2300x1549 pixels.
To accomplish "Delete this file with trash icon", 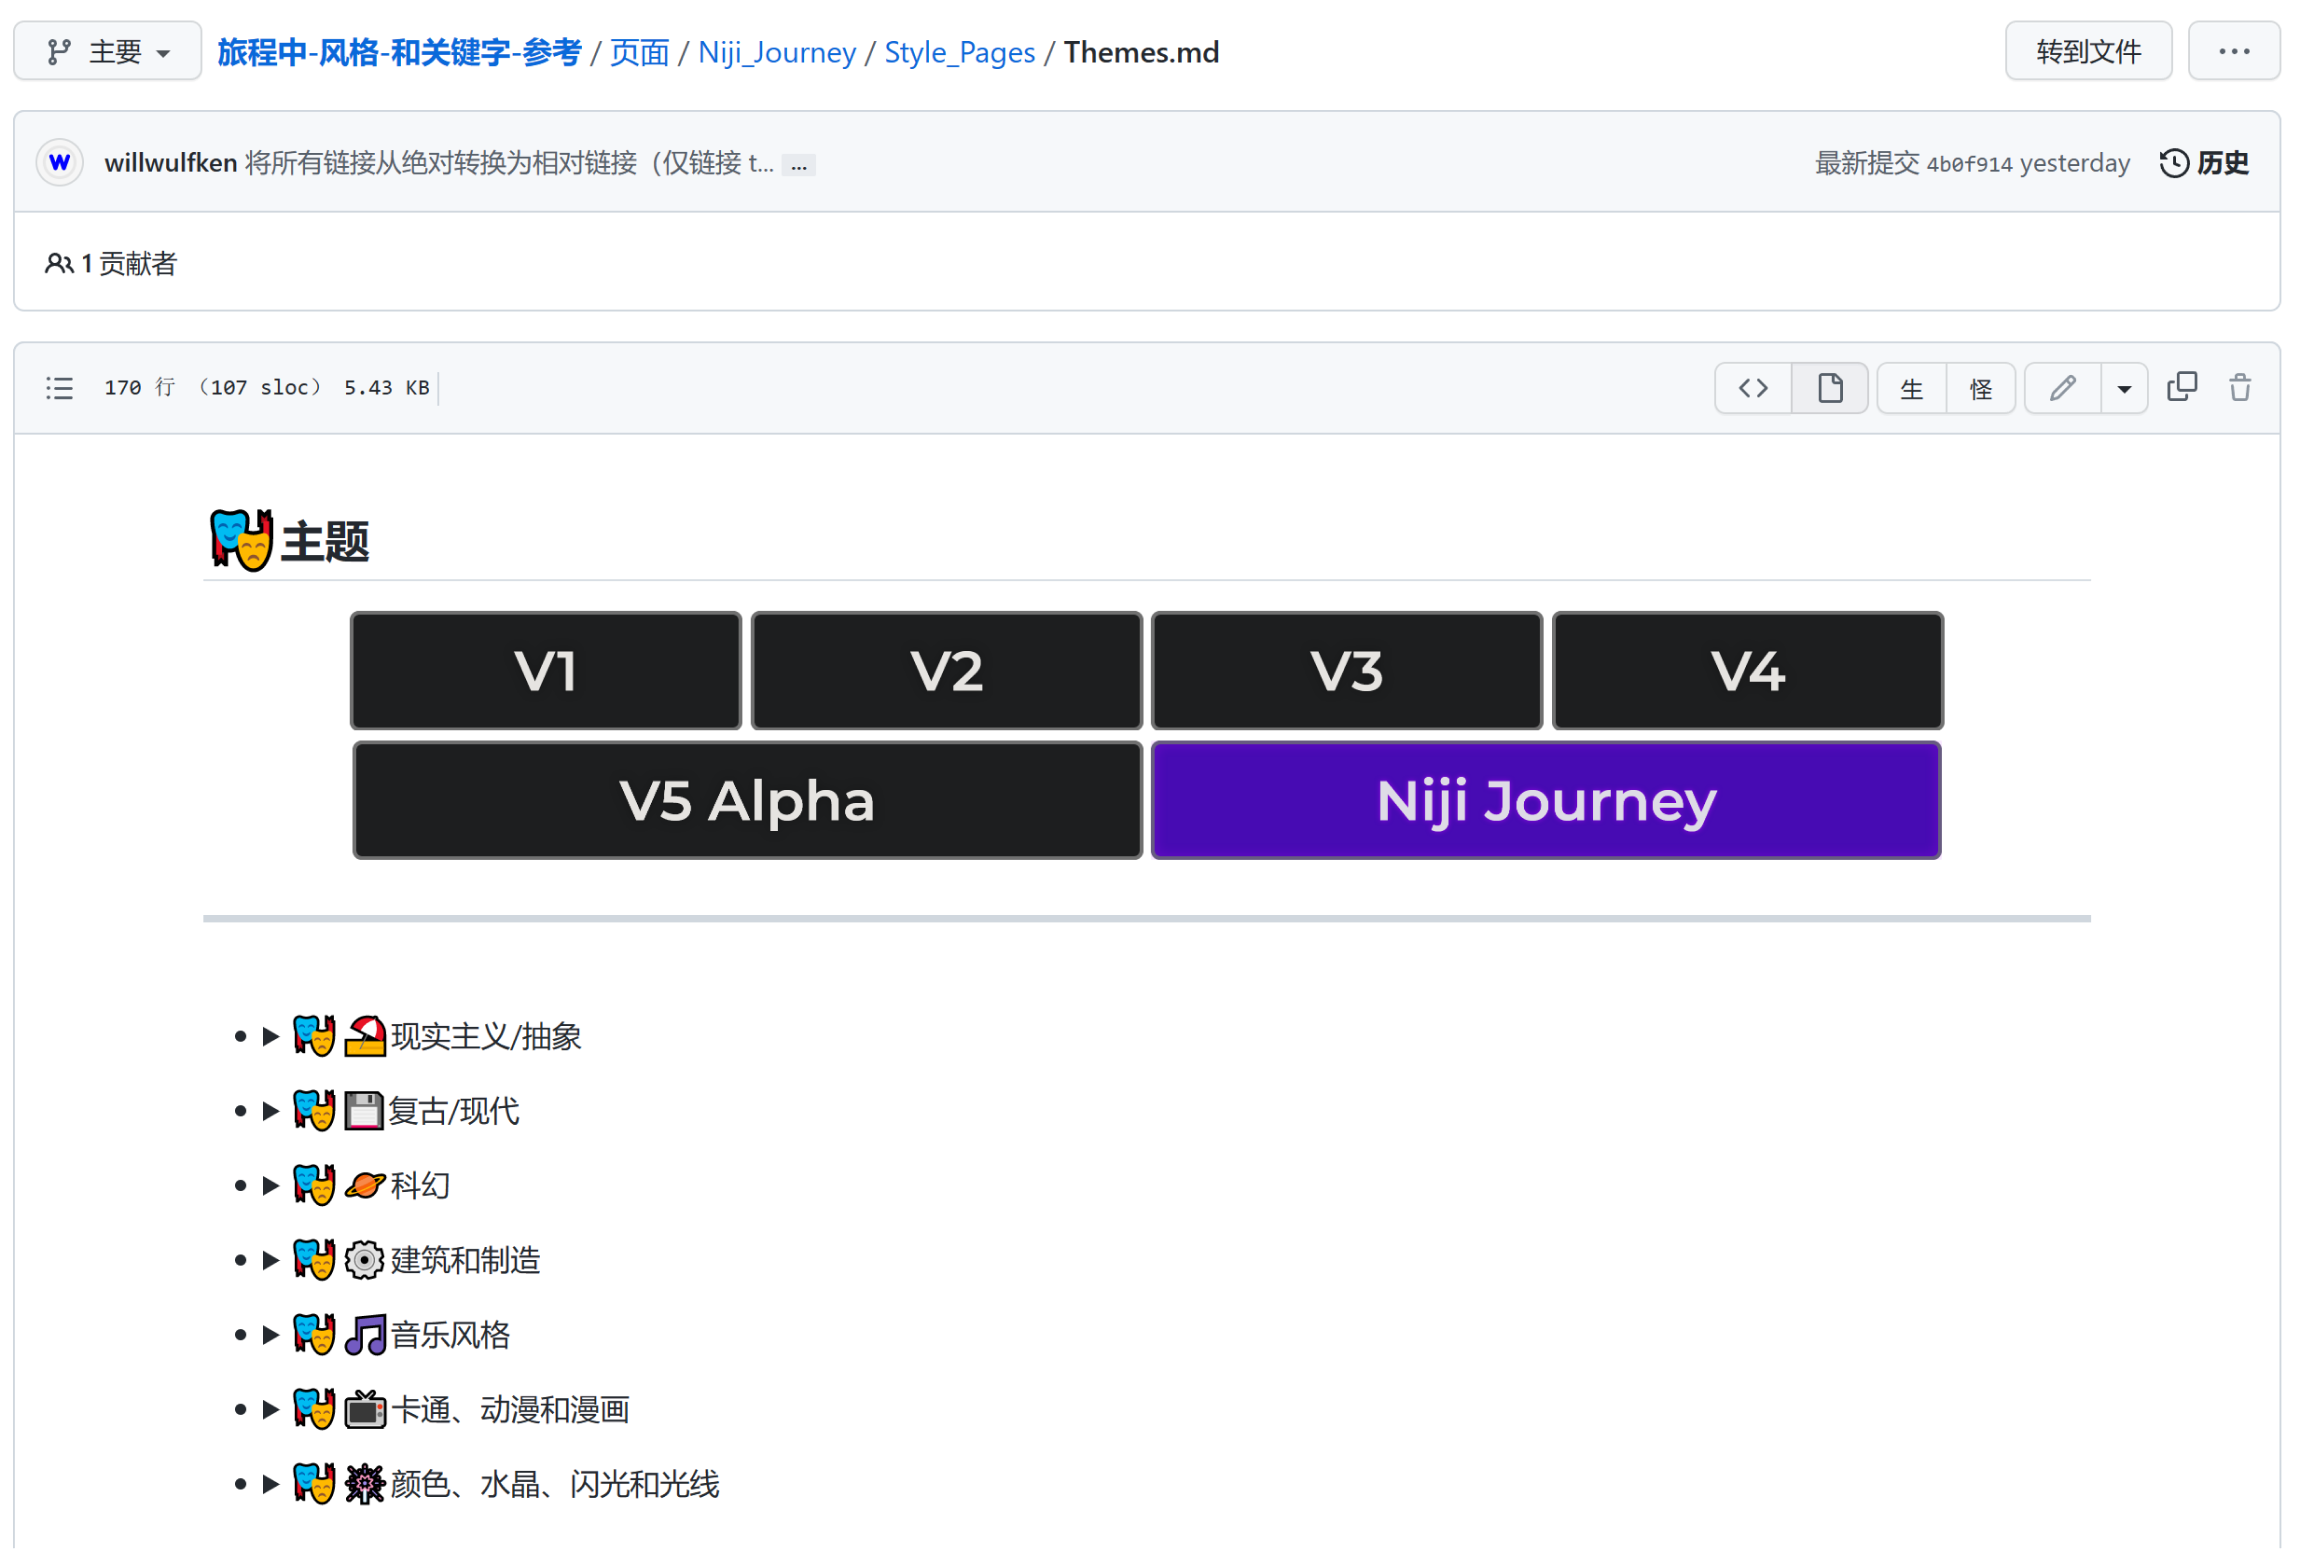I will (x=2239, y=387).
